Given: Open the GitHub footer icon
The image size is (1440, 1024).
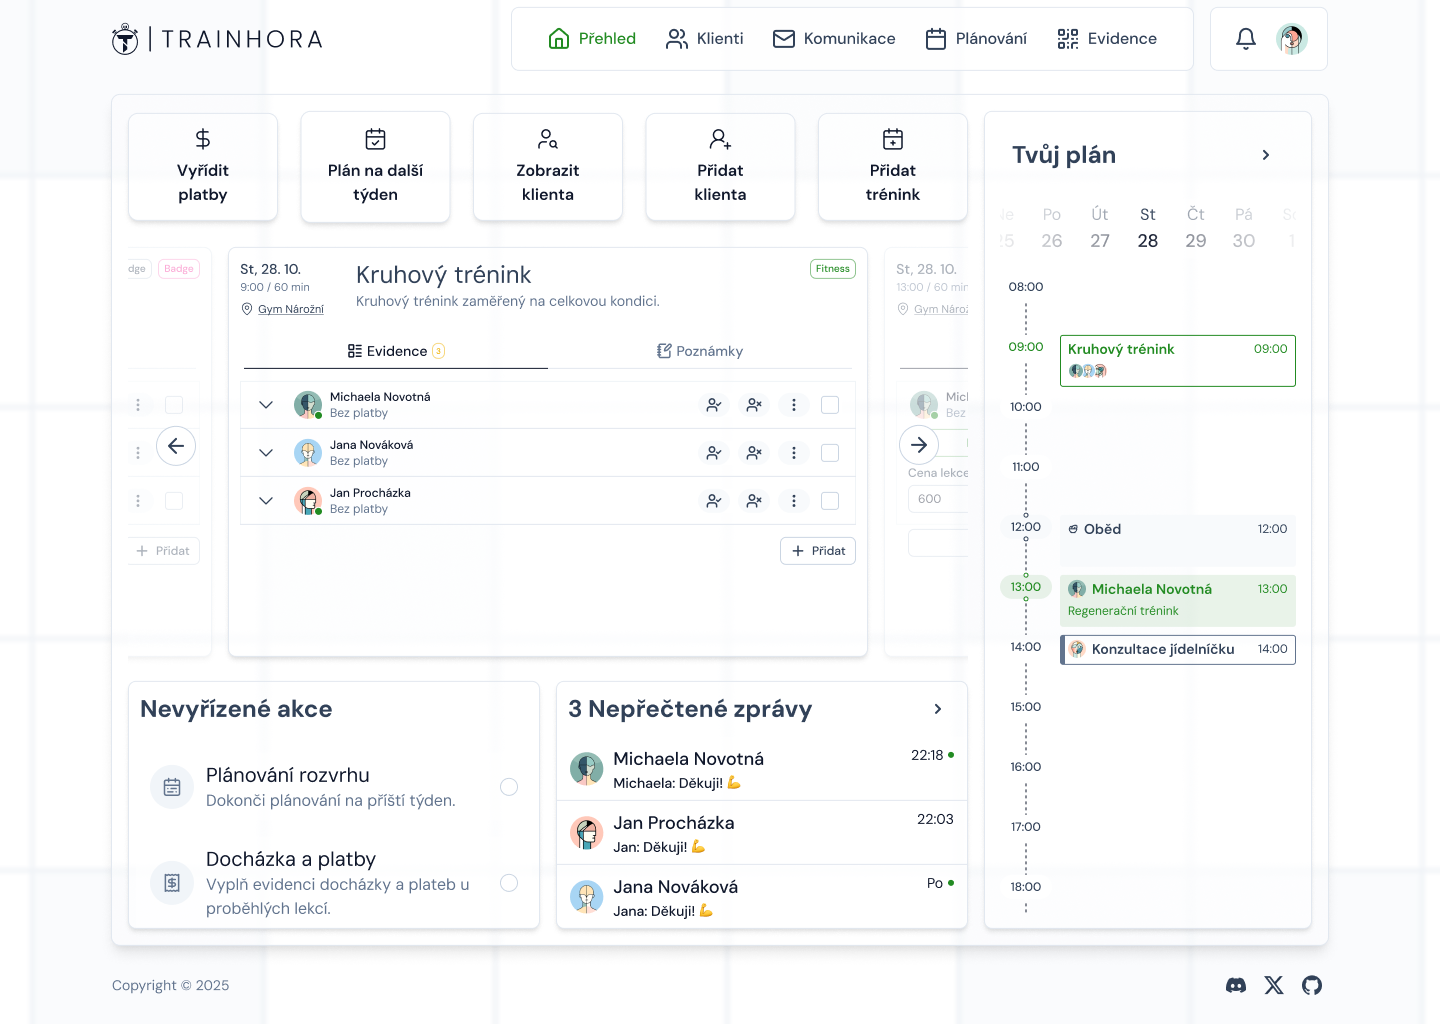Looking at the screenshot, I should (x=1312, y=985).
